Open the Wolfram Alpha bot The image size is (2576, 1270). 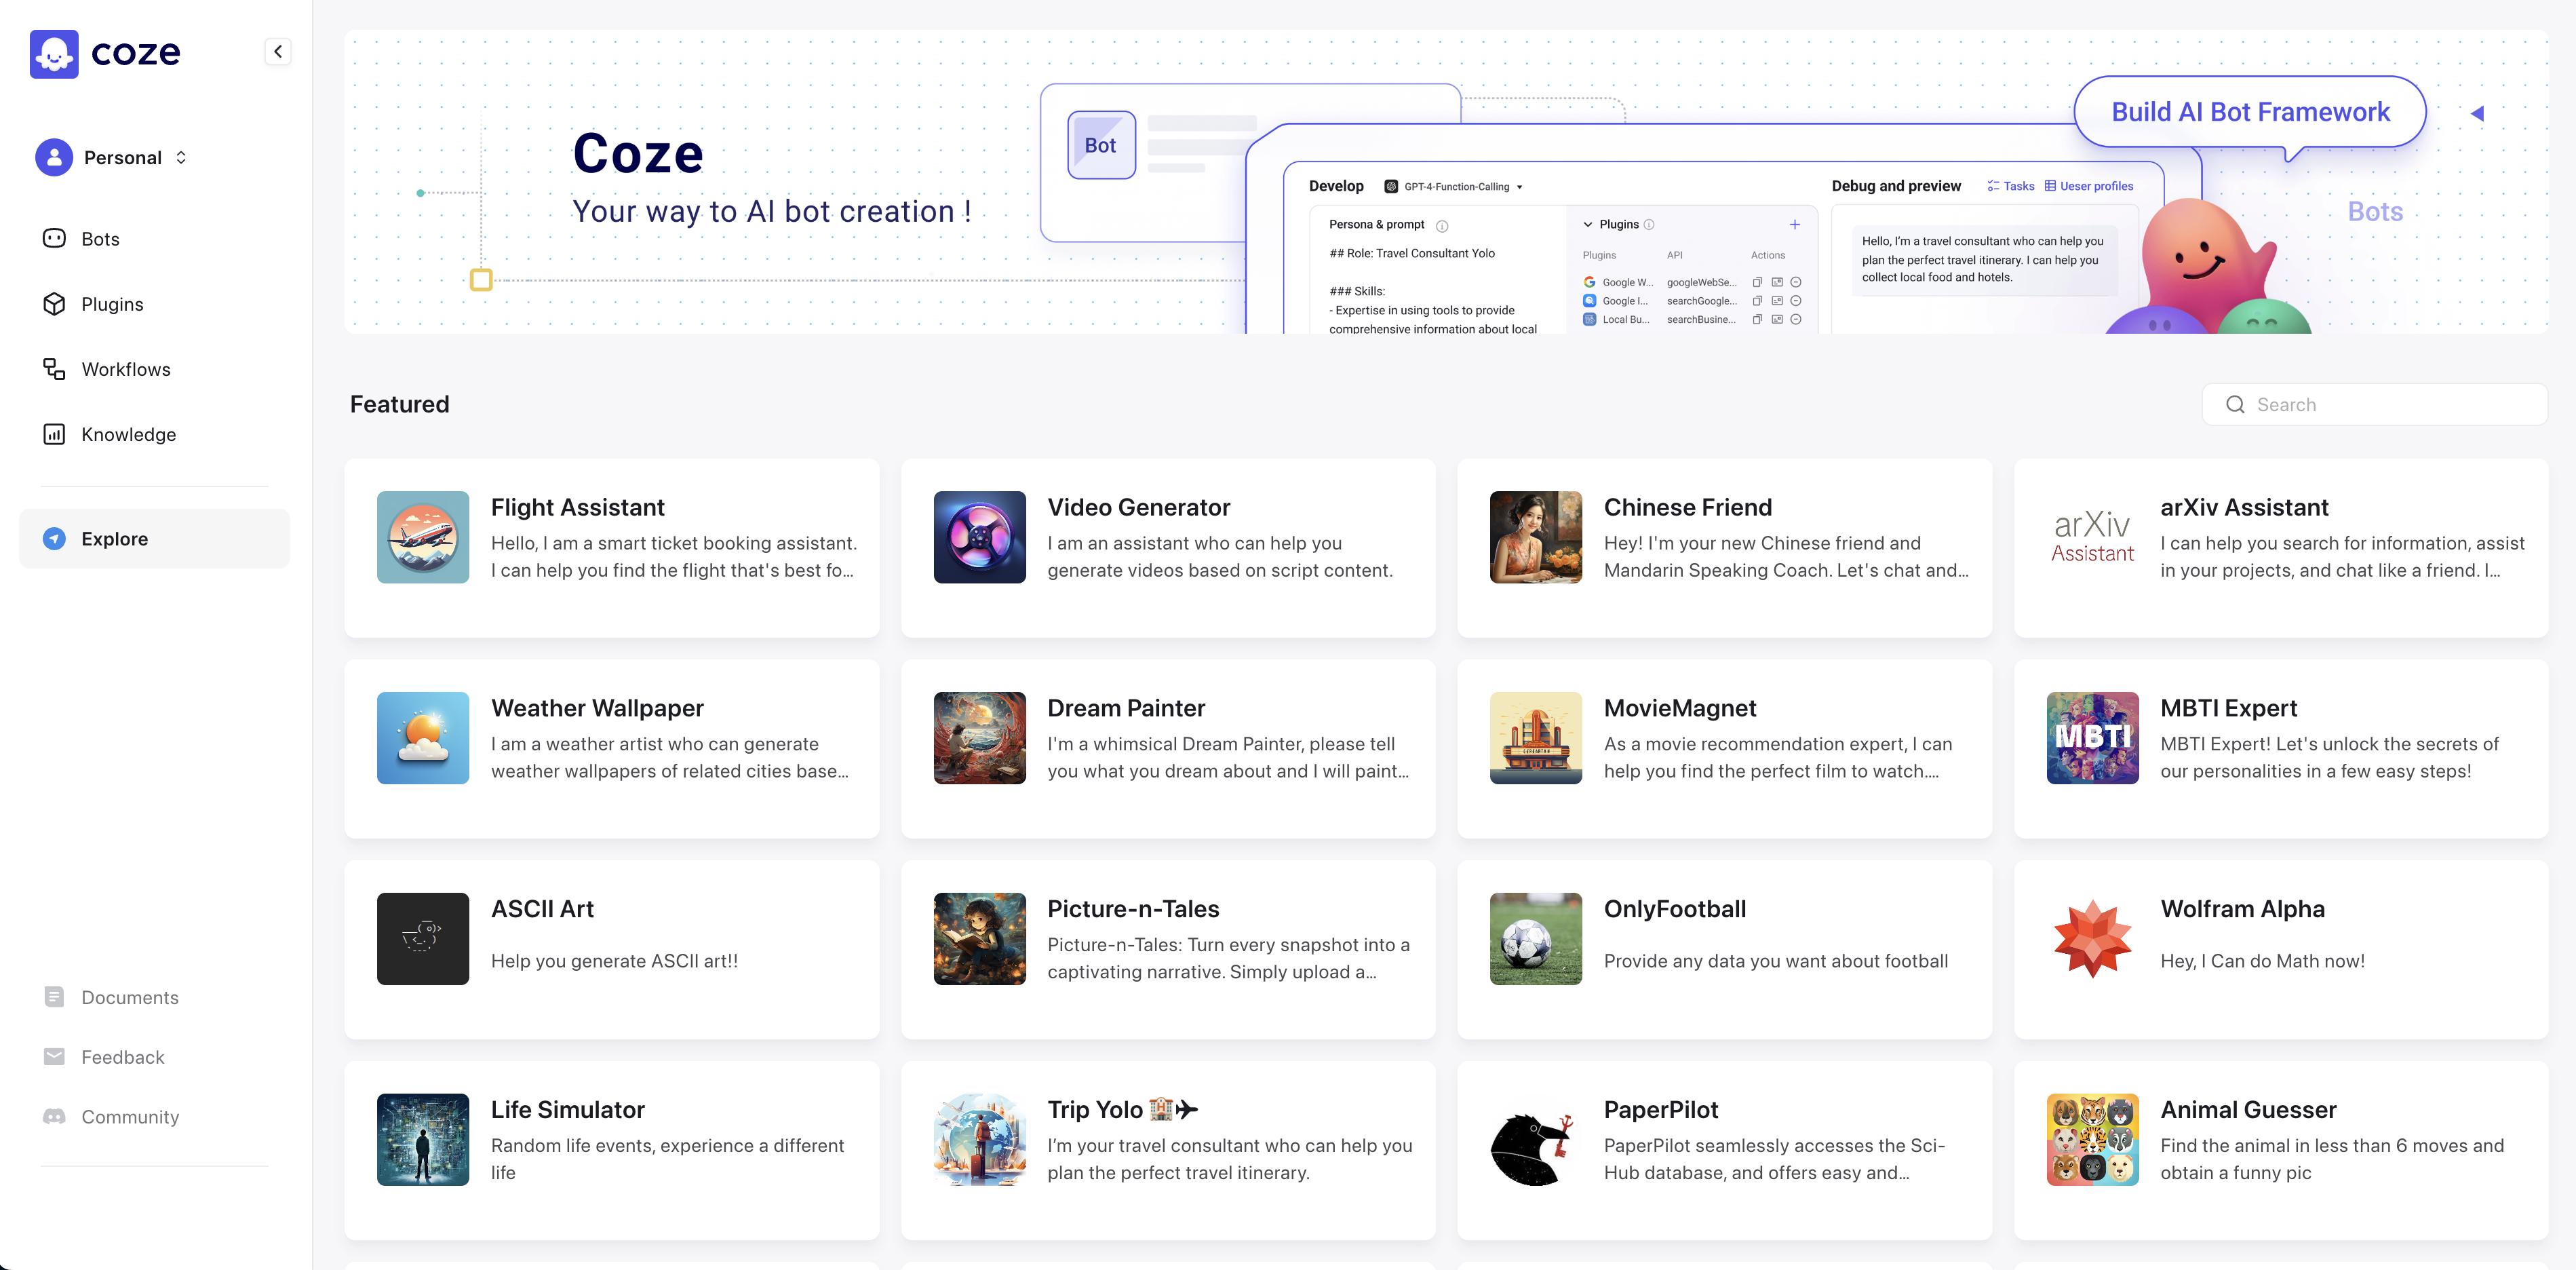tap(2280, 949)
